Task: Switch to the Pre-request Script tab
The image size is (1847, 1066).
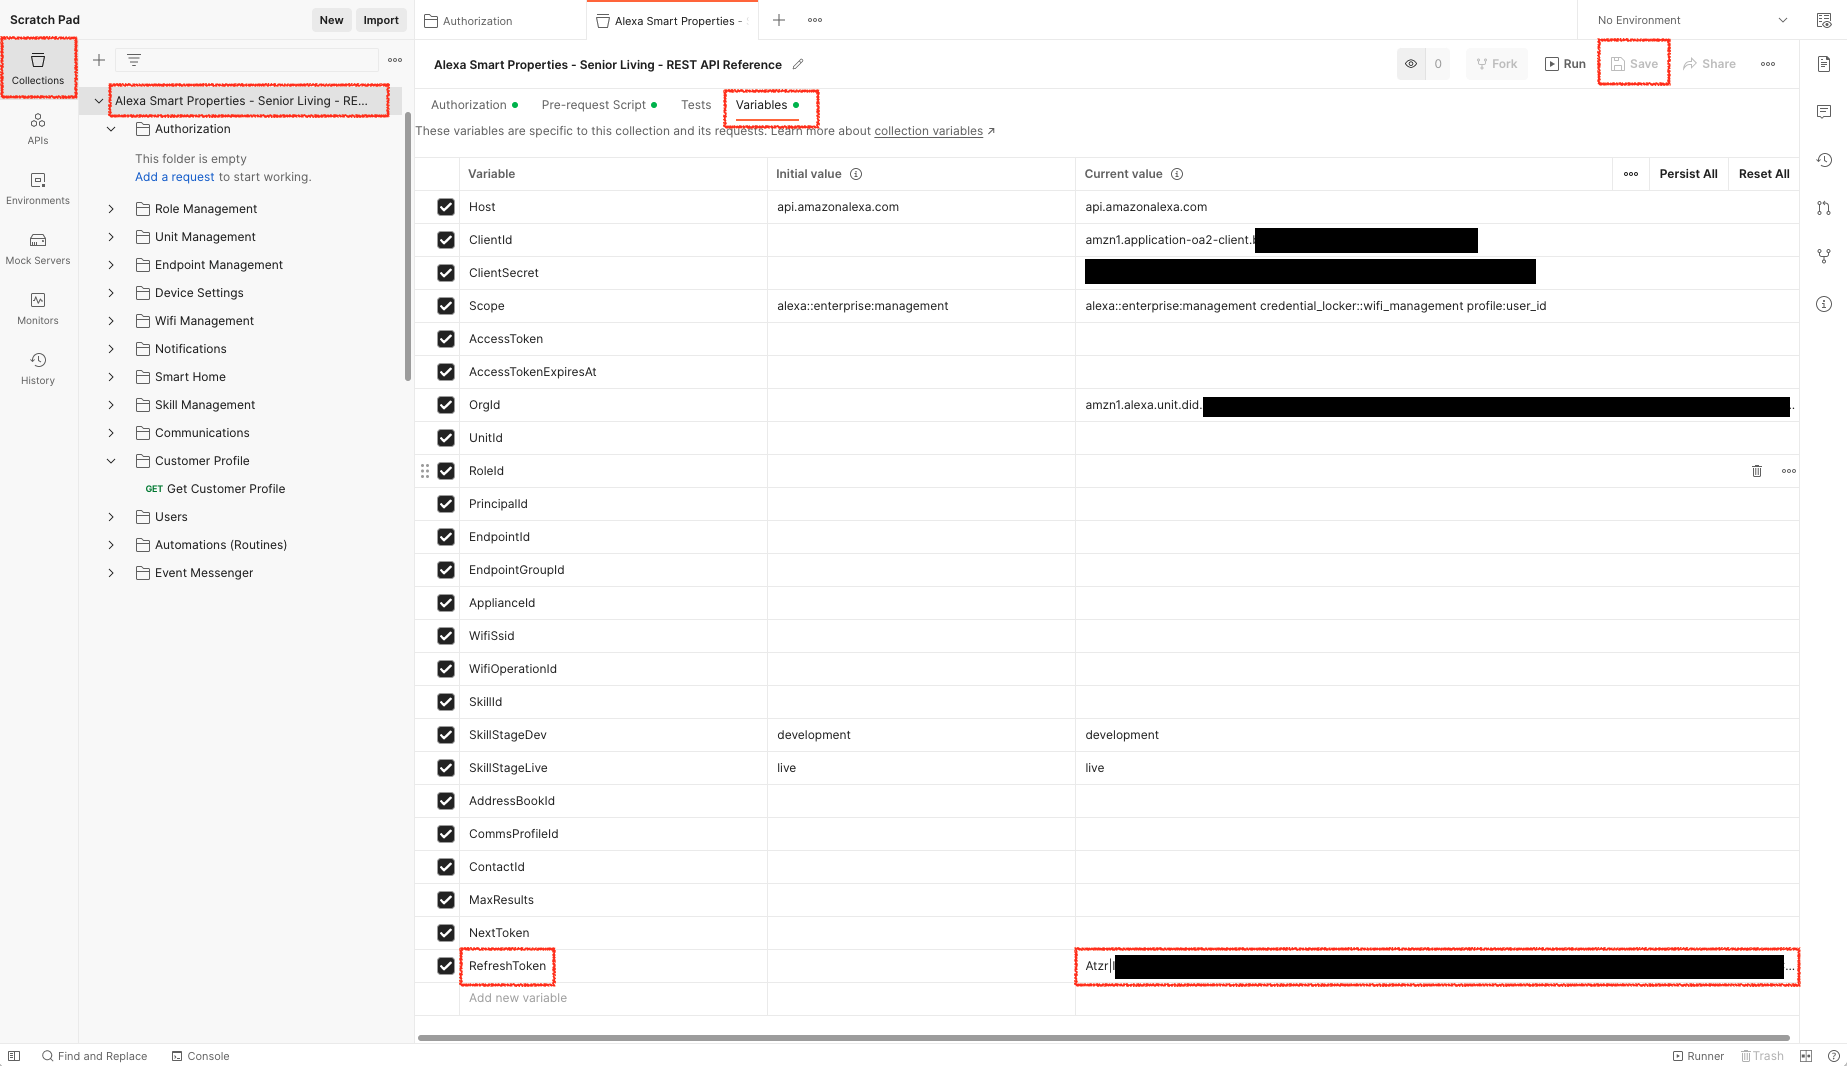Action: click(x=599, y=105)
